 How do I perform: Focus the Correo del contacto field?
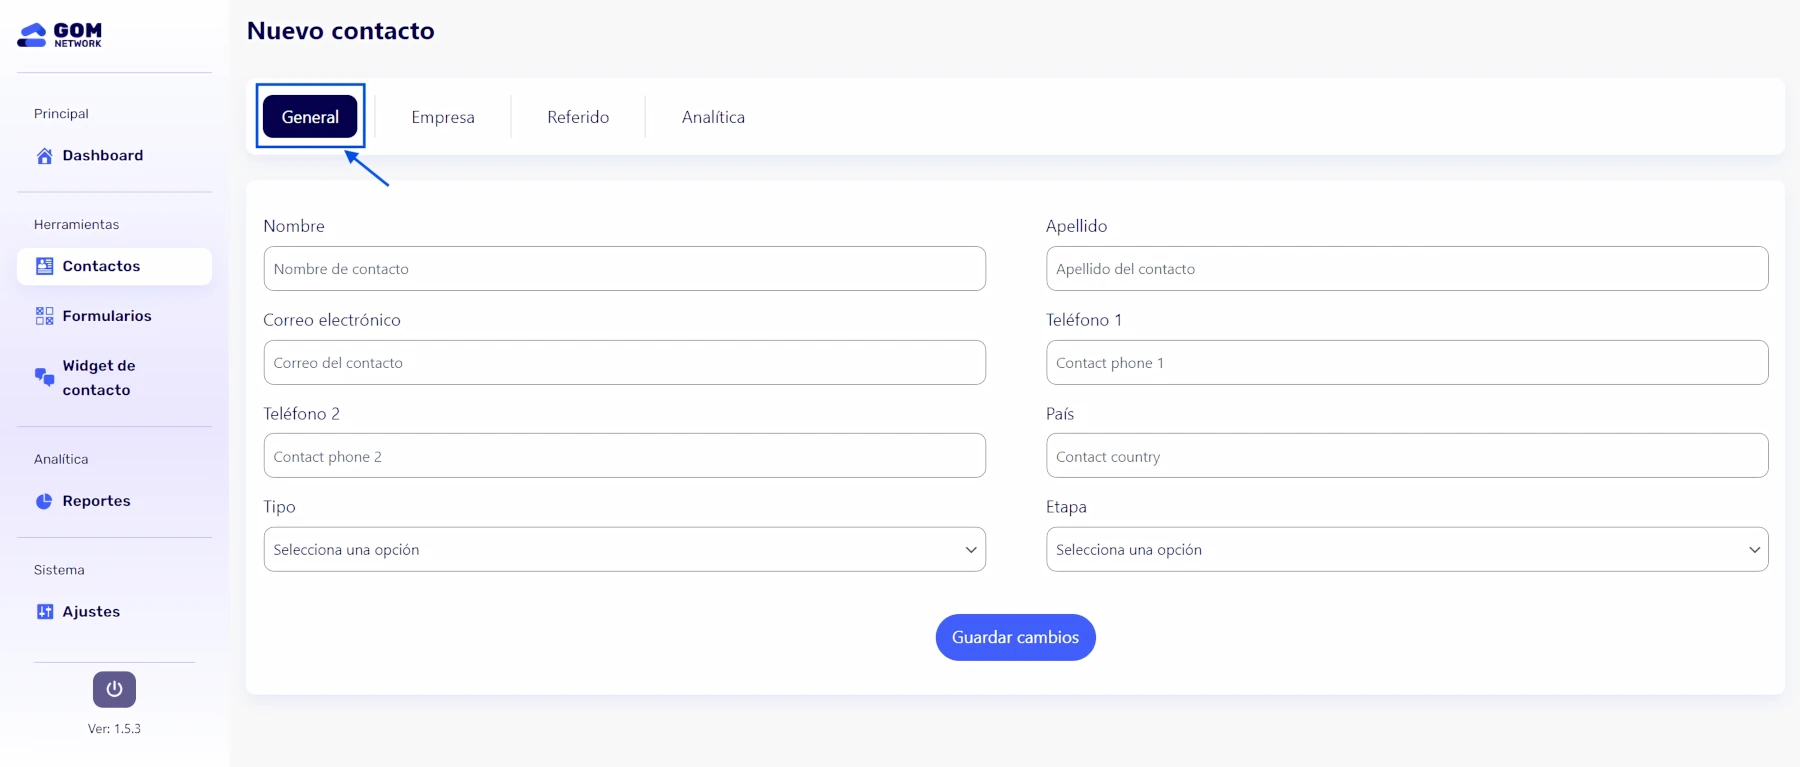click(625, 363)
